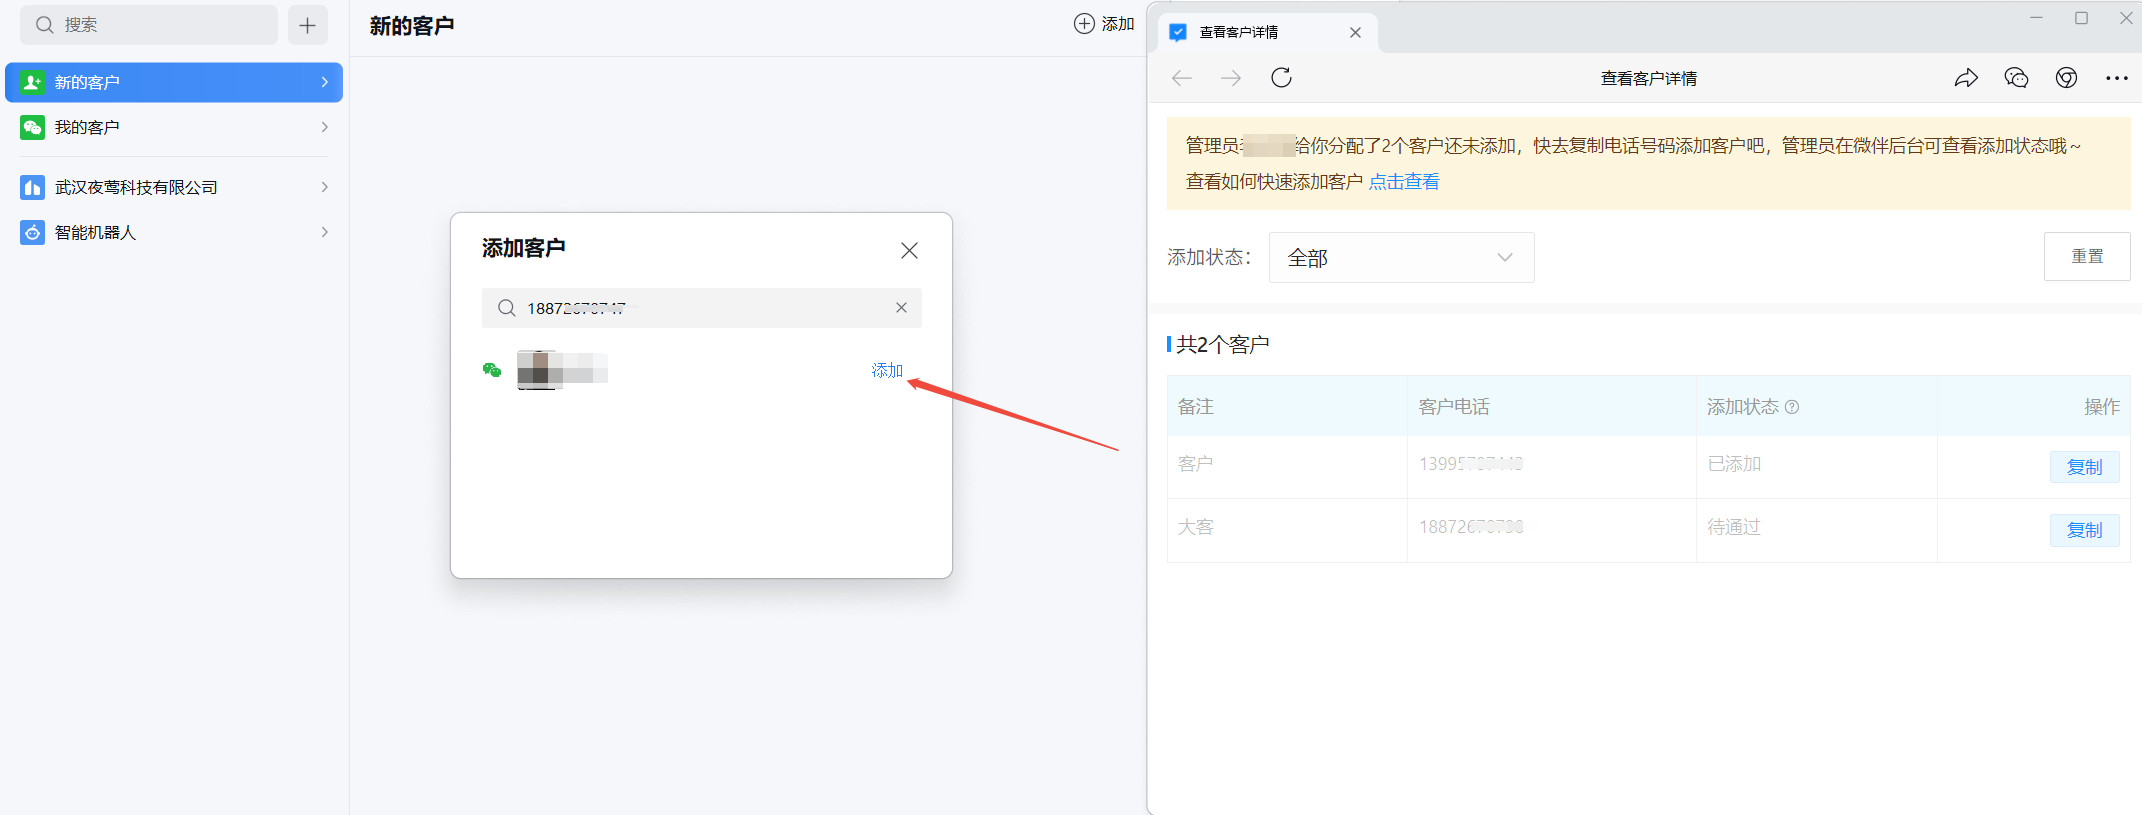Open the 点击查看 link in the notice

(x=1404, y=181)
